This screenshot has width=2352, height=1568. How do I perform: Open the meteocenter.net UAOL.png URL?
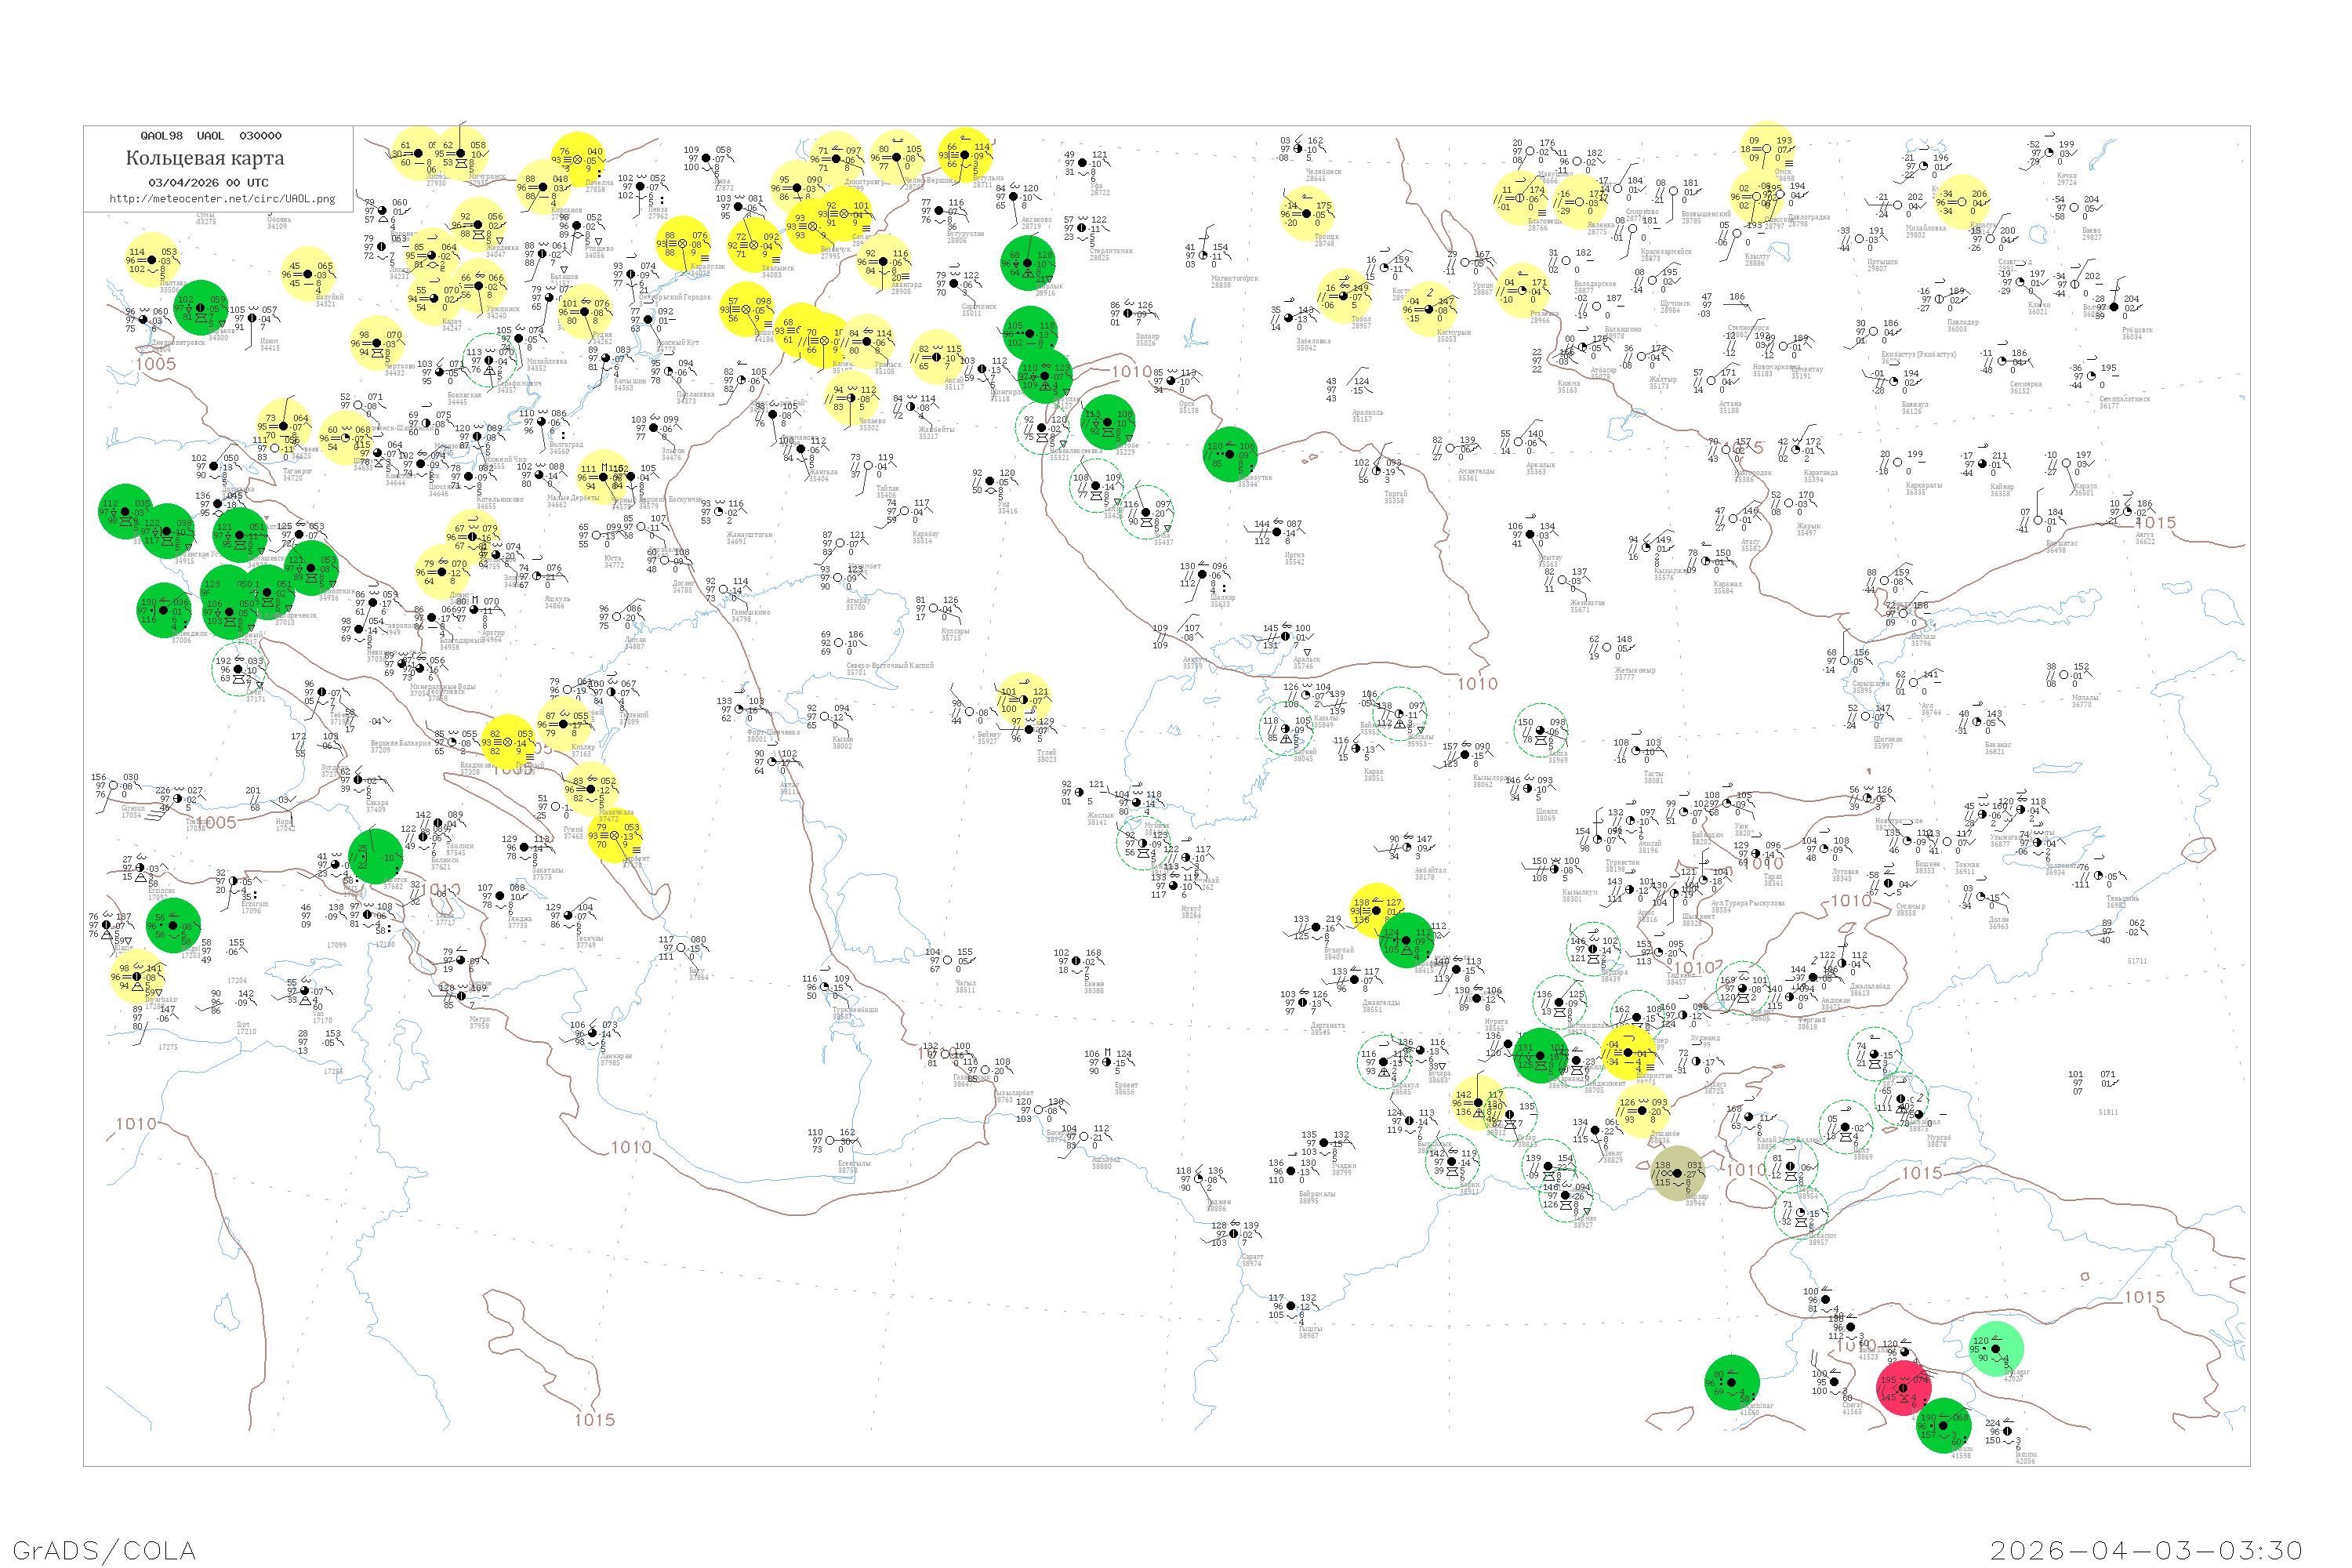[222, 198]
